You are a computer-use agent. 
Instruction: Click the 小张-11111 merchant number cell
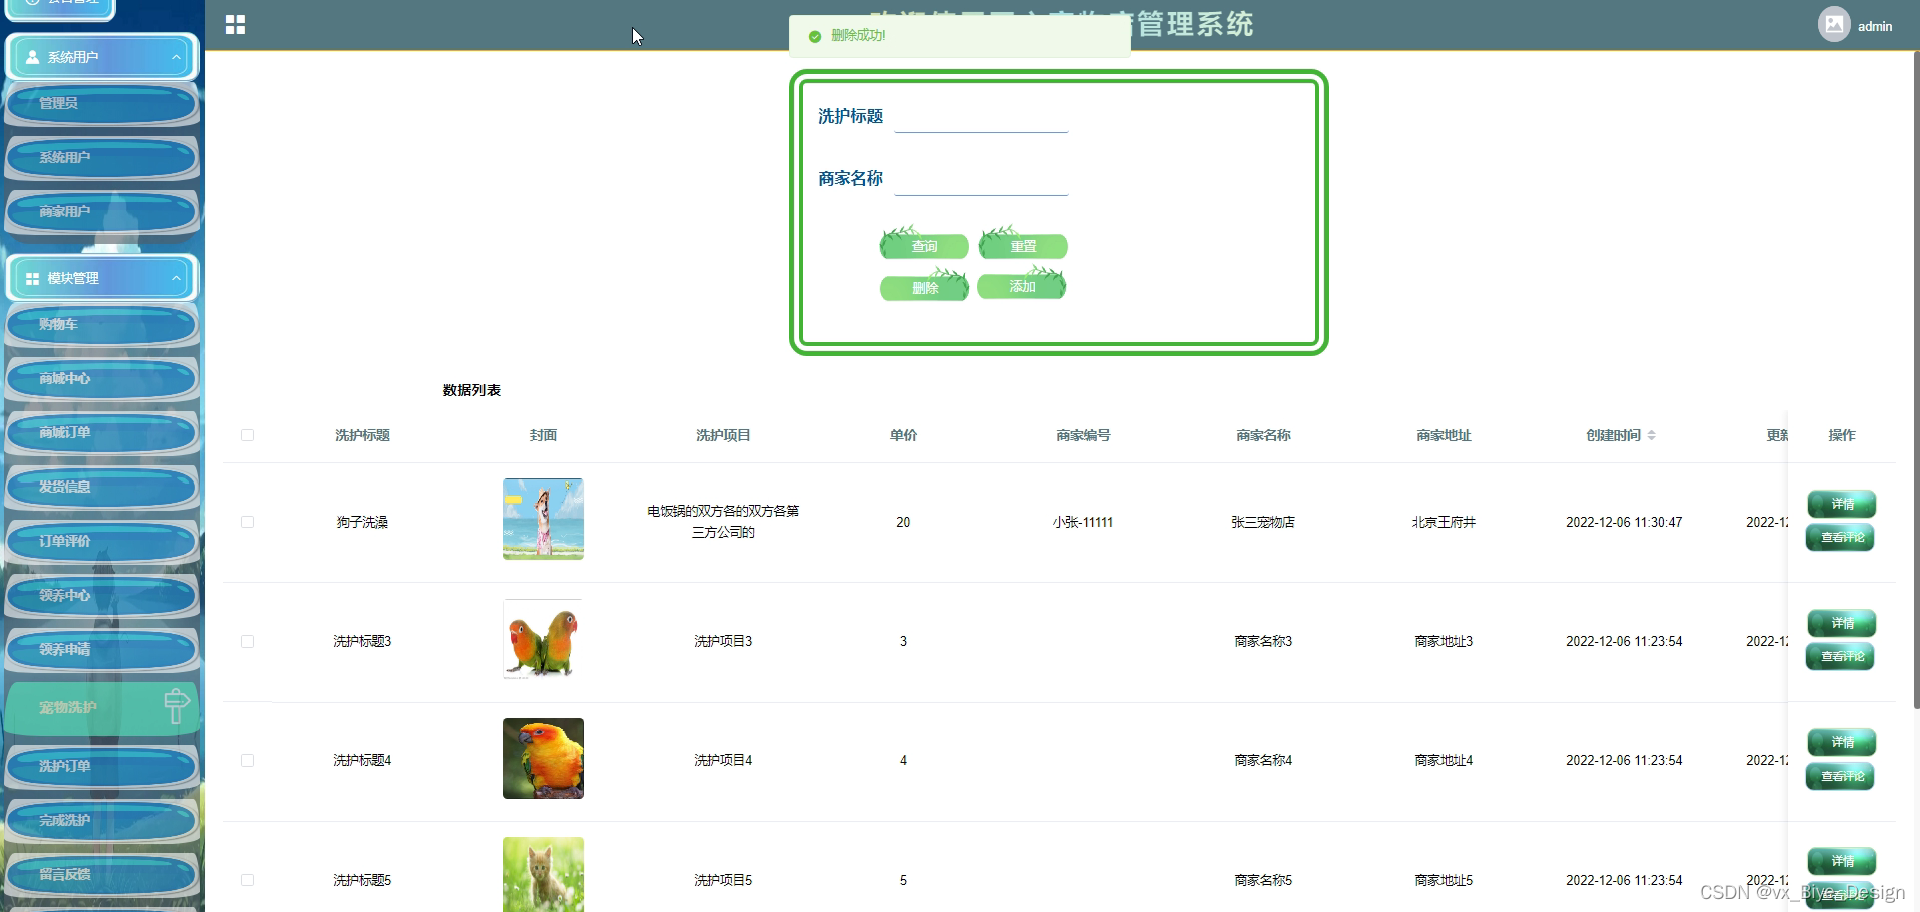[1083, 522]
